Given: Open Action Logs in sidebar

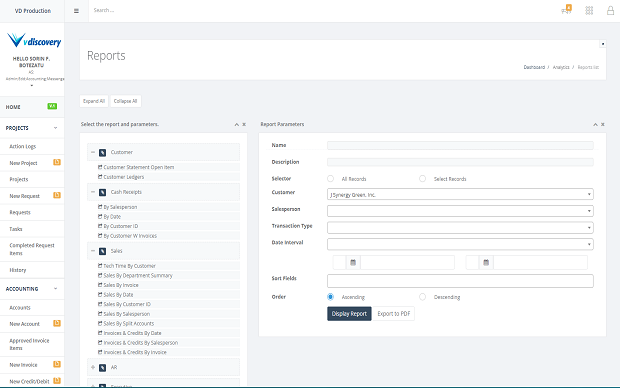Looking at the screenshot, I should [x=23, y=147].
